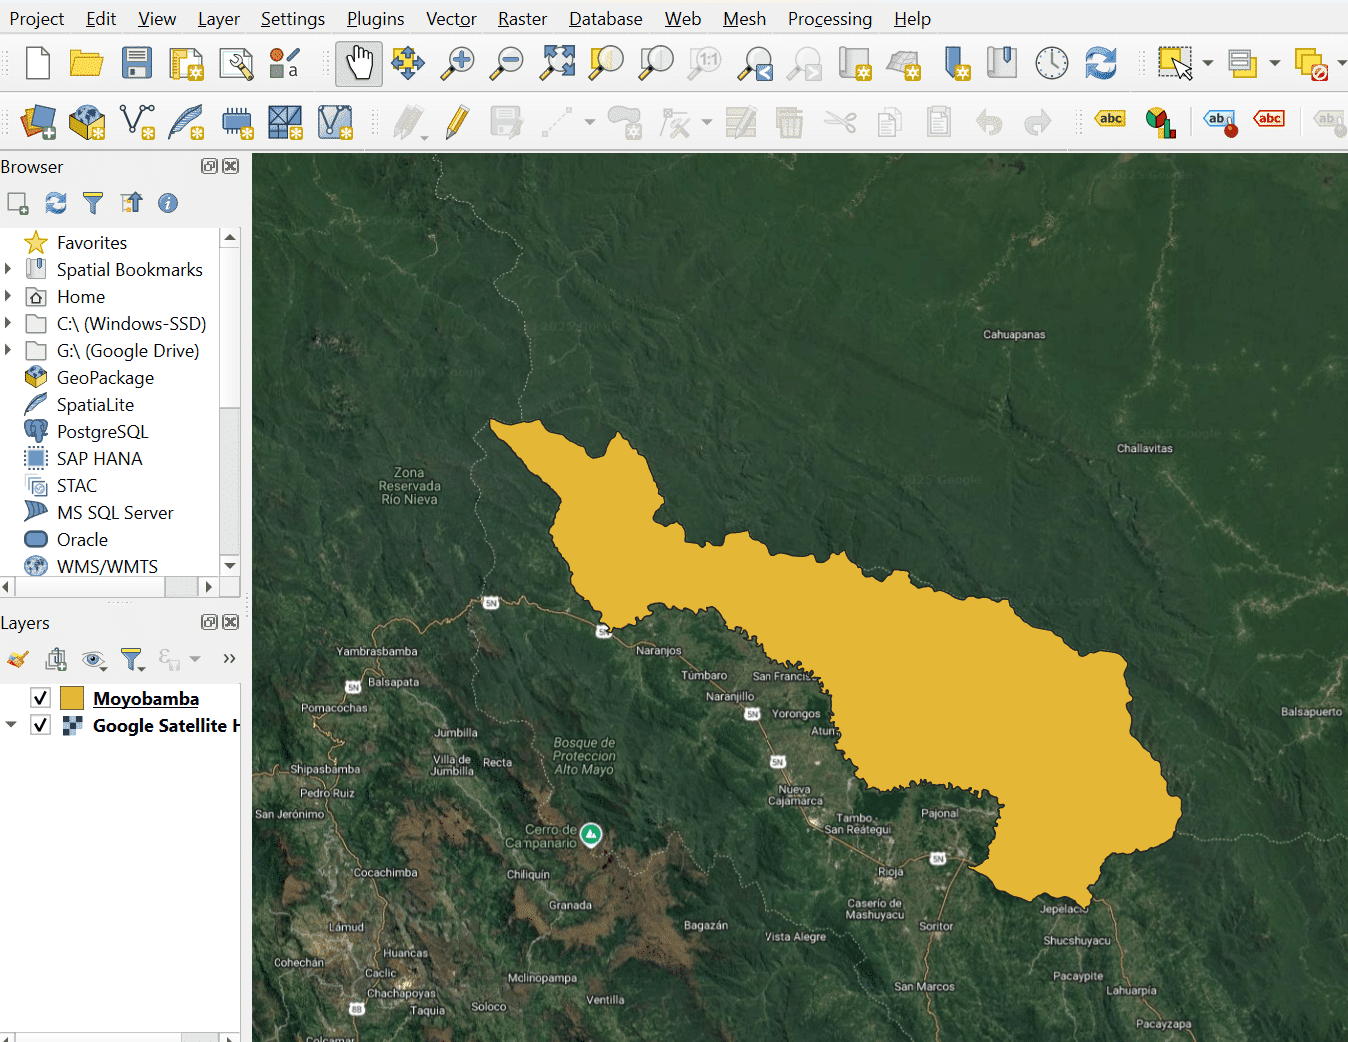This screenshot has height=1042, width=1348.
Task: Create a new GeoPackage layer
Action: [x=87, y=122]
